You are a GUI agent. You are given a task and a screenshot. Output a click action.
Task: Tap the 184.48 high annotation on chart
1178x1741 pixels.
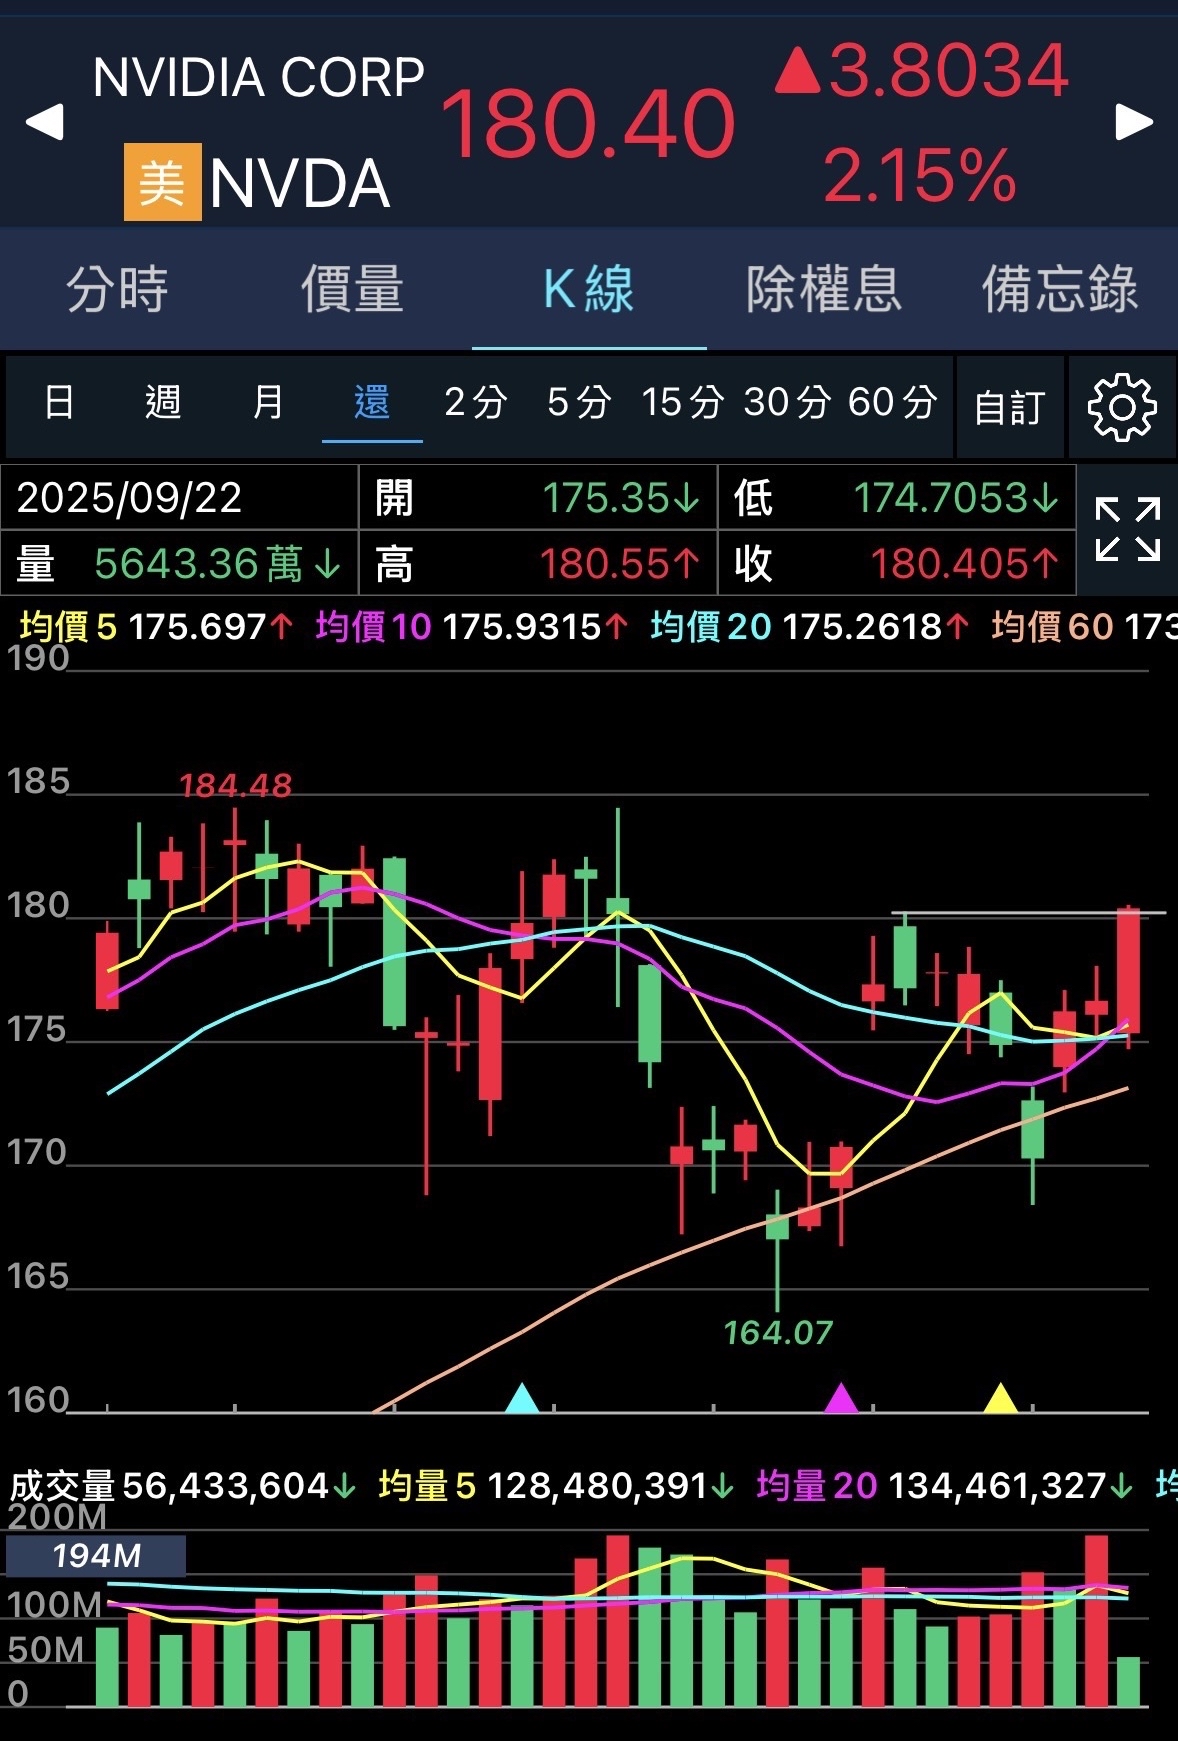tap(235, 786)
